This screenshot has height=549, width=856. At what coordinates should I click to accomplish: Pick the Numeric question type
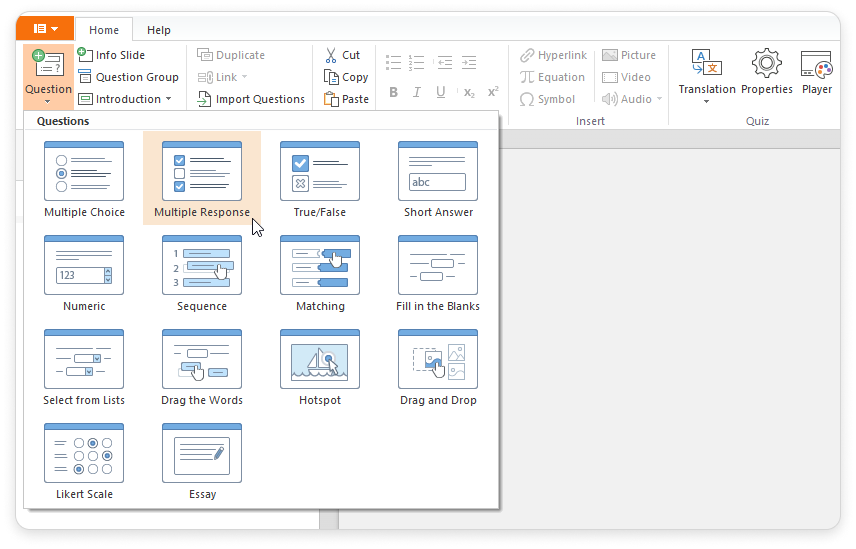[x=84, y=273]
